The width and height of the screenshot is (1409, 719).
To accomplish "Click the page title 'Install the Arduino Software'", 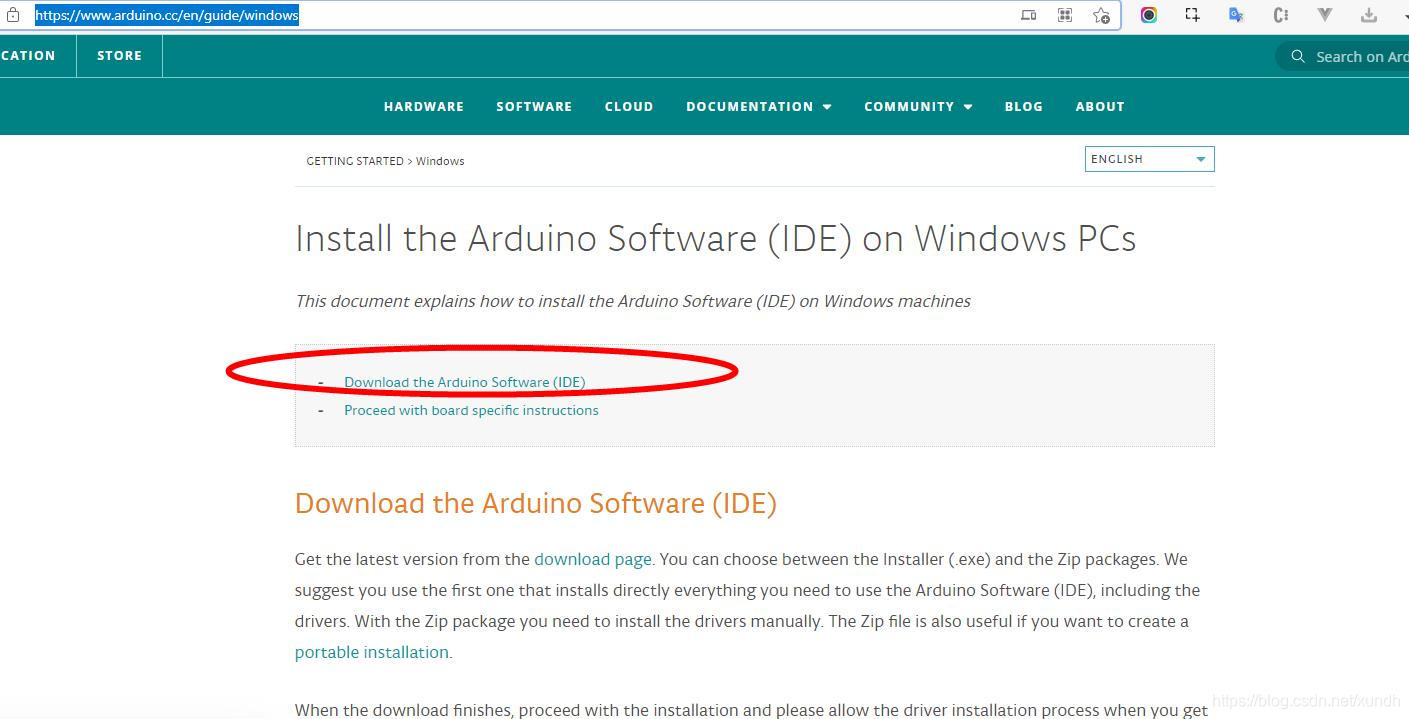I will click(x=715, y=239).
